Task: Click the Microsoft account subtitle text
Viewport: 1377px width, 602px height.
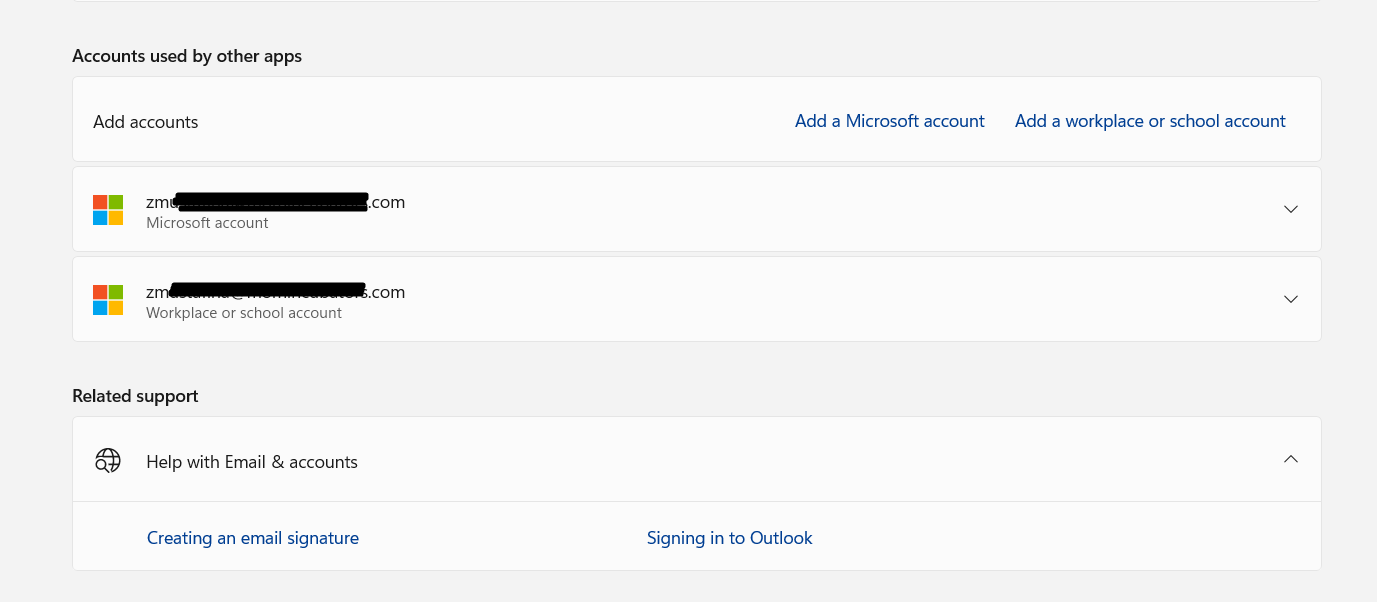Action: (x=207, y=222)
